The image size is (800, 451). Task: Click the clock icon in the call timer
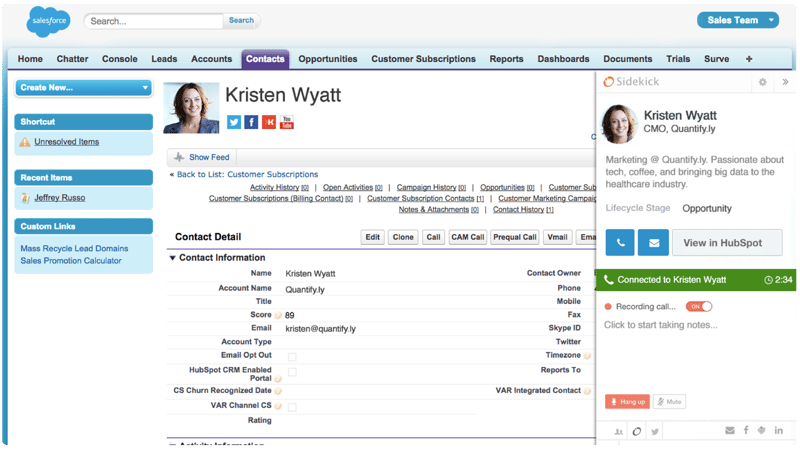pos(768,280)
